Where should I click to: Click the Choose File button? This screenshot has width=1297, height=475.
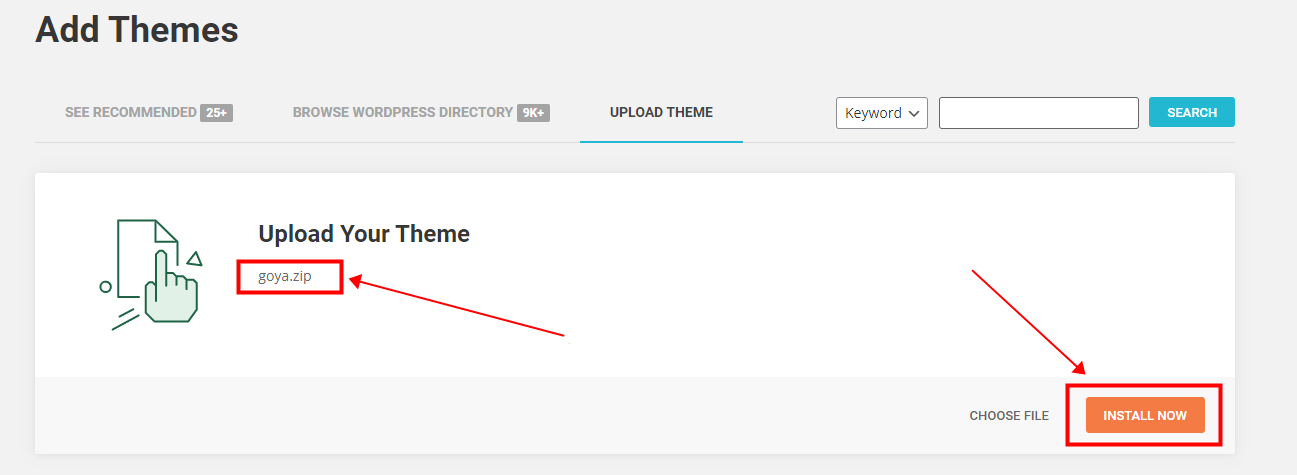1009,415
